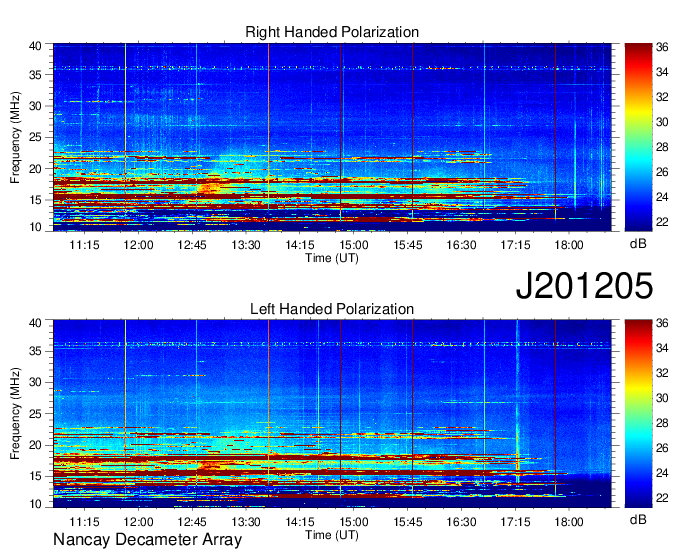The image size is (680, 552).
Task: Click "14:15" time tick on Left Handed plot
Action: [300, 522]
